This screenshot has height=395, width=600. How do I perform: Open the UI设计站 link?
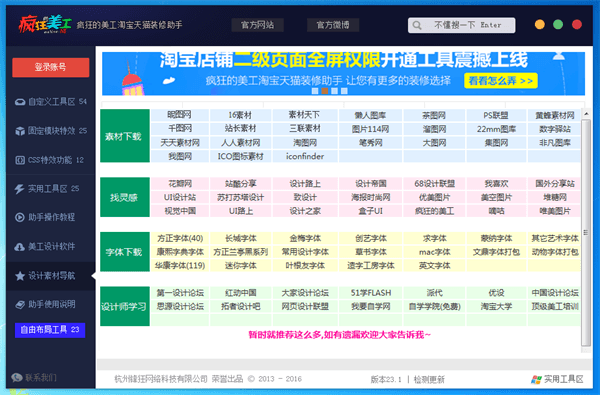point(180,198)
